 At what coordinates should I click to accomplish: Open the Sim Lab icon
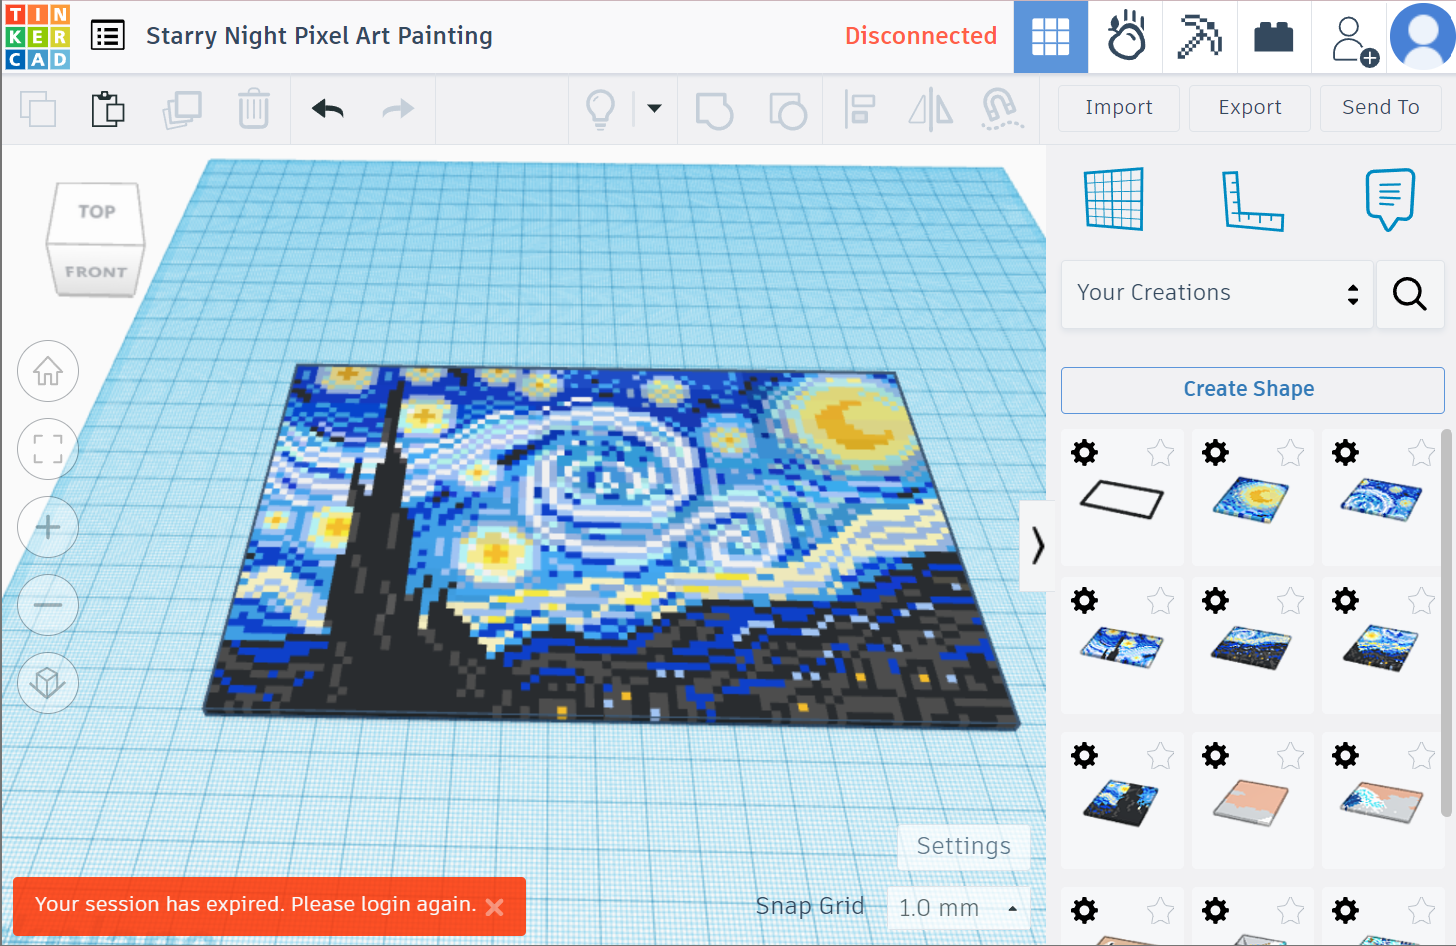1126,37
